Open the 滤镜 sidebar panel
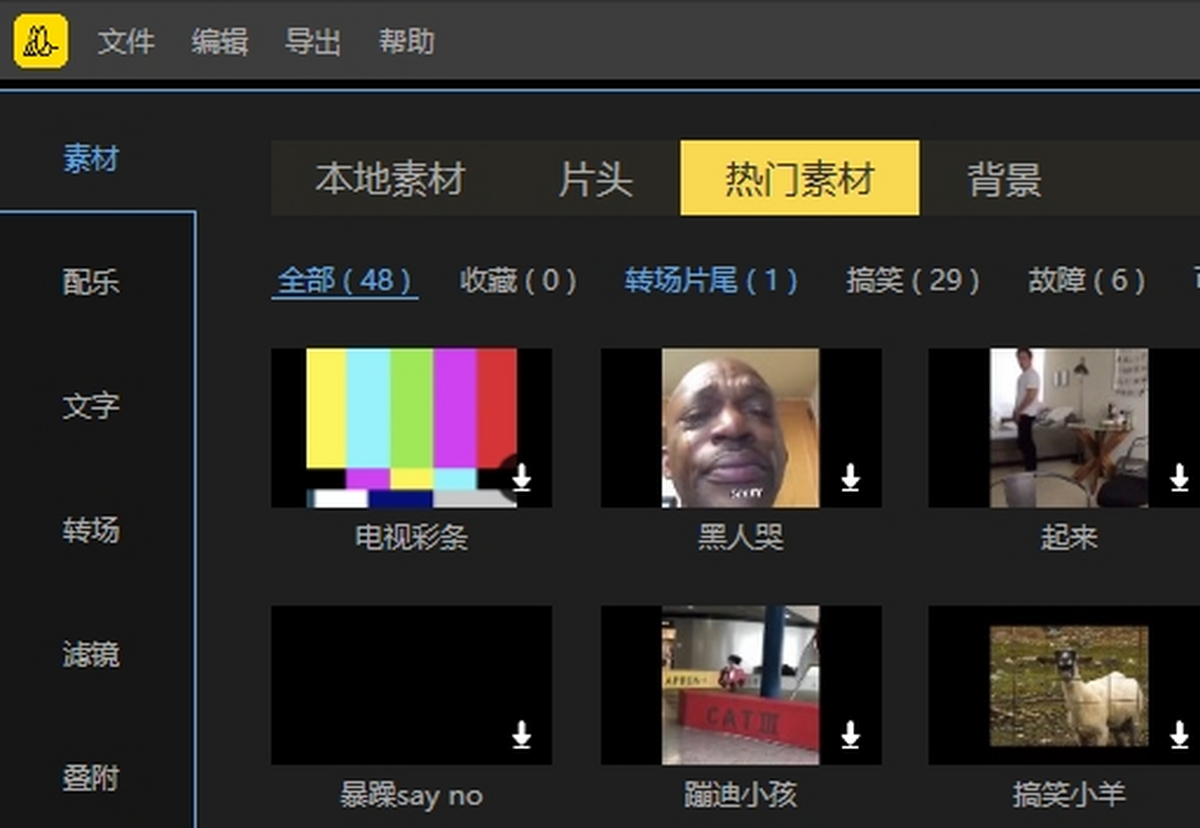 [91, 655]
